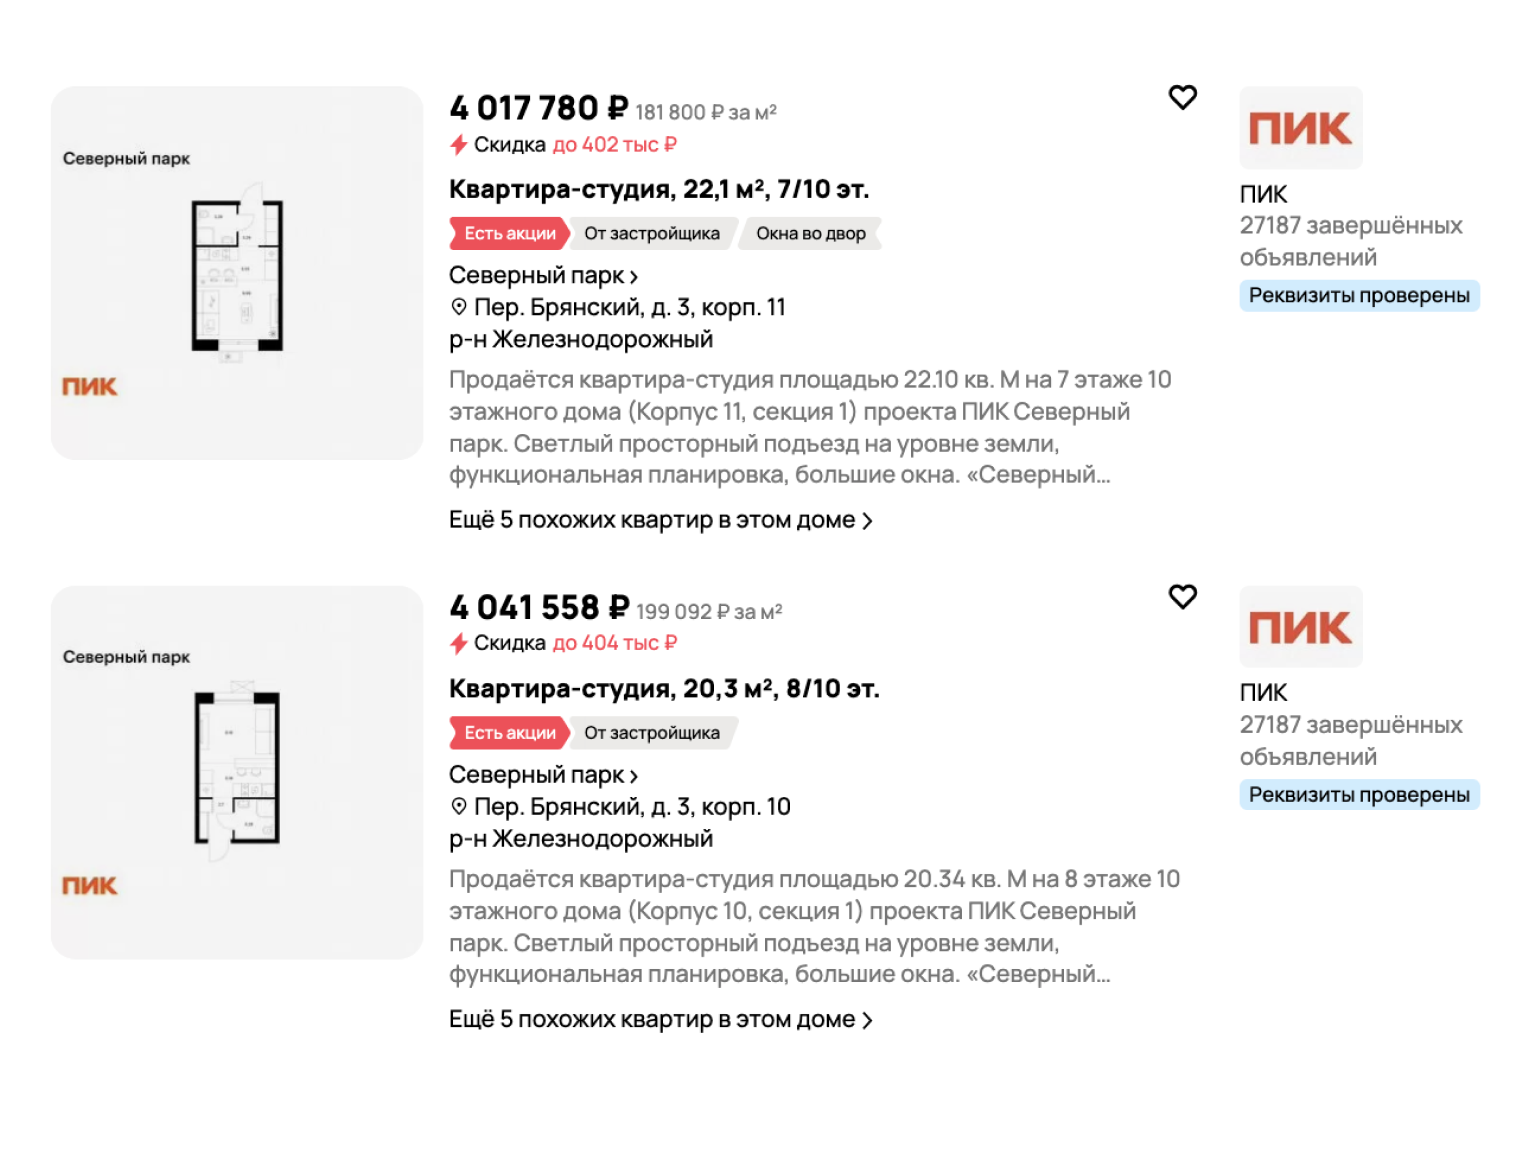This screenshot has width=1520, height=1156.
Task: Click Есть акции tag on first listing
Action: tap(509, 233)
